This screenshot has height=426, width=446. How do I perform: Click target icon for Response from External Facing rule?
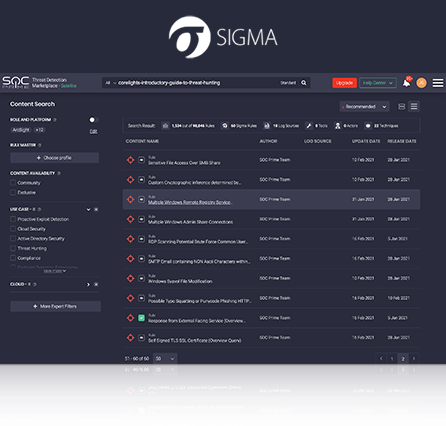130,318
